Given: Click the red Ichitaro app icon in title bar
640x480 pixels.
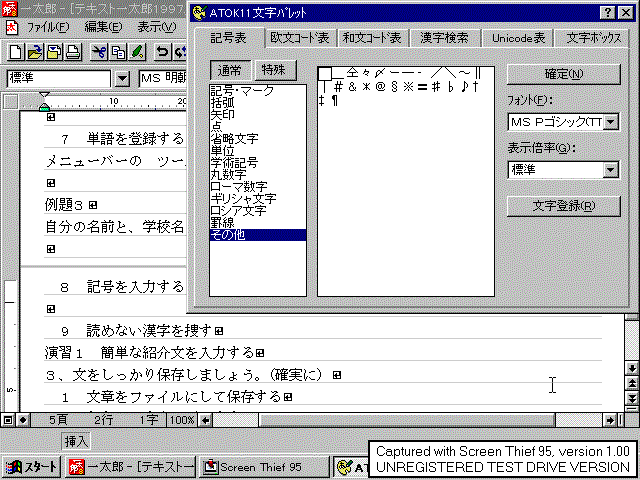Looking at the screenshot, I should 10,9.
